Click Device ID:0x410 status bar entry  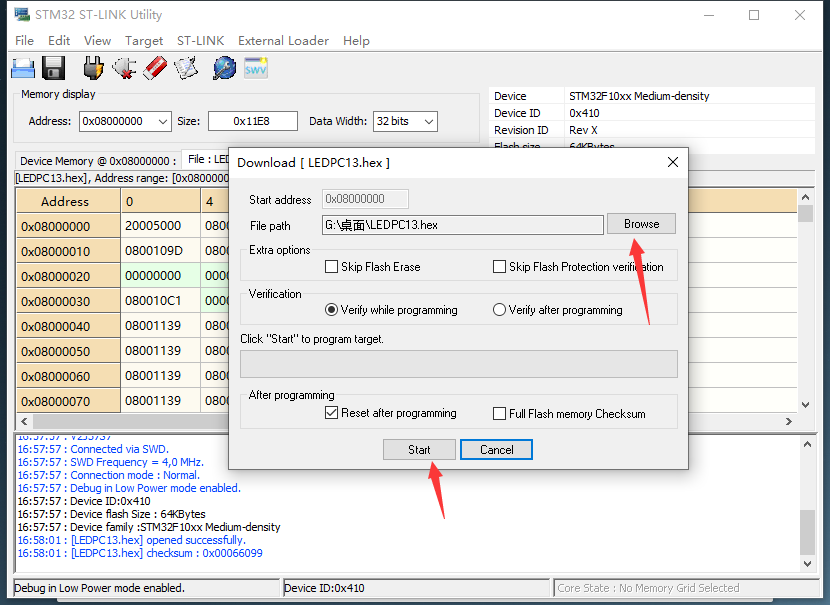coord(417,588)
